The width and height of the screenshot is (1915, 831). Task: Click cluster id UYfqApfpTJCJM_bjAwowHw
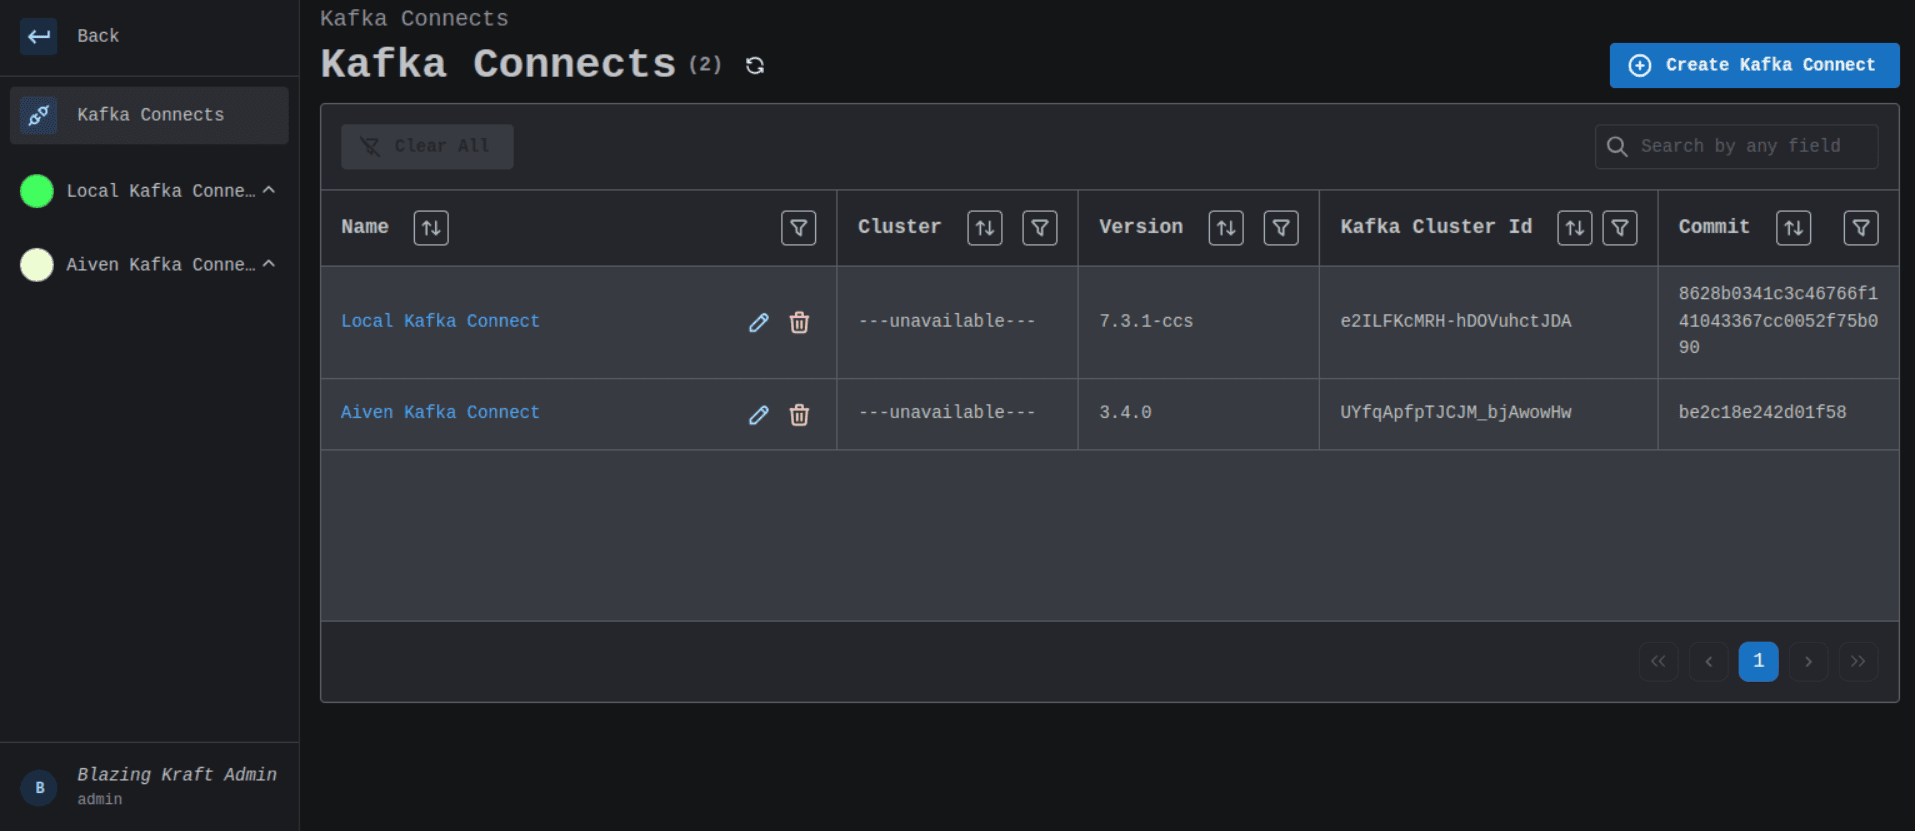(x=1455, y=412)
